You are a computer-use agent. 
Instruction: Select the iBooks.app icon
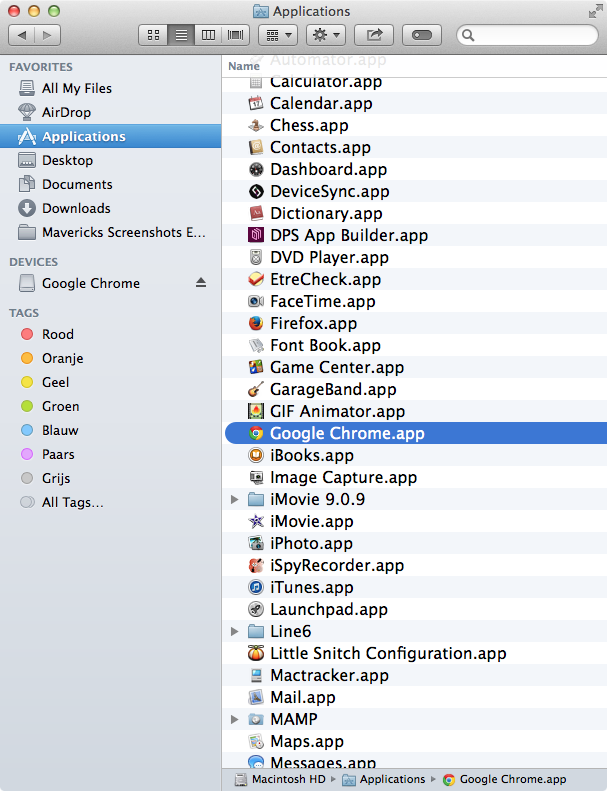pyautogui.click(x=256, y=456)
